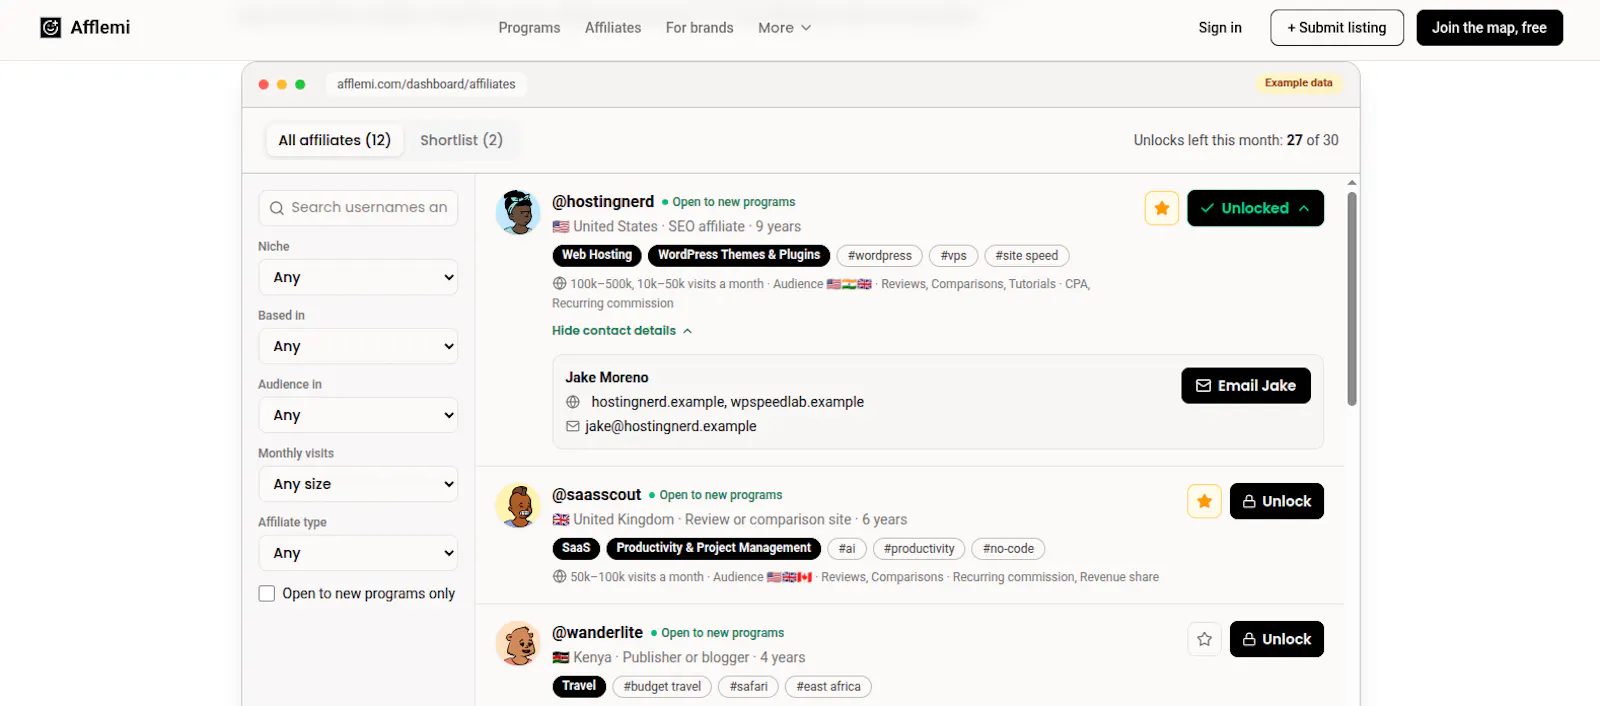The image size is (1600, 706).
Task: Click globe icon beside hostingnerd.example websites
Action: coord(573,402)
